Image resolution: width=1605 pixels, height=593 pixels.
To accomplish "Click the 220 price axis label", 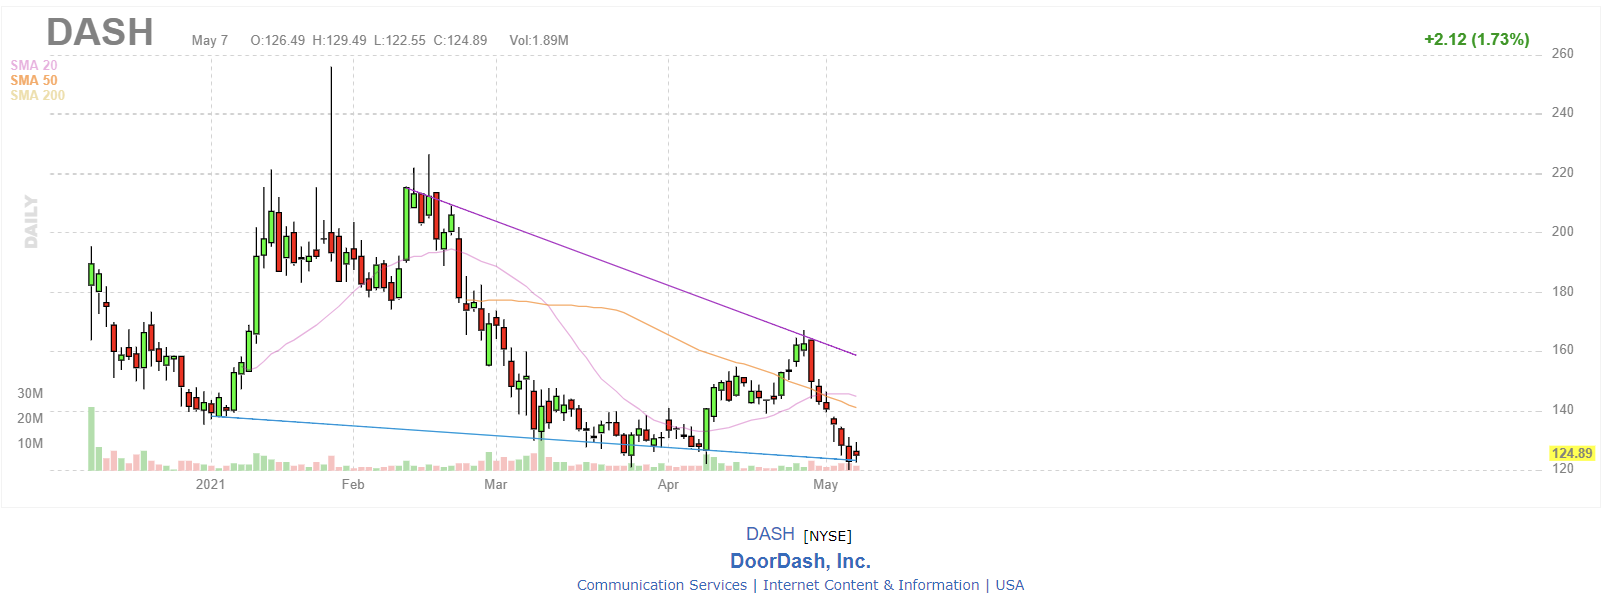I will pyautogui.click(x=1562, y=173).
